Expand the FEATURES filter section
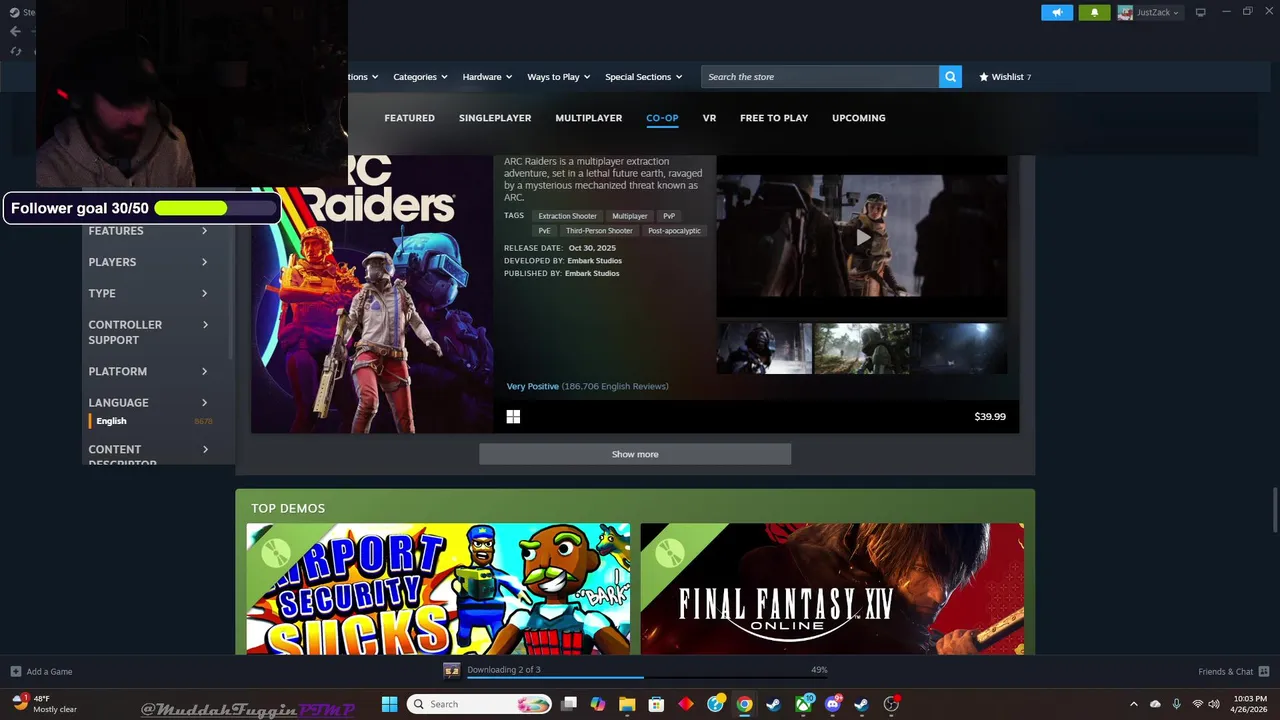This screenshot has height=720, width=1280. pyautogui.click(x=148, y=231)
